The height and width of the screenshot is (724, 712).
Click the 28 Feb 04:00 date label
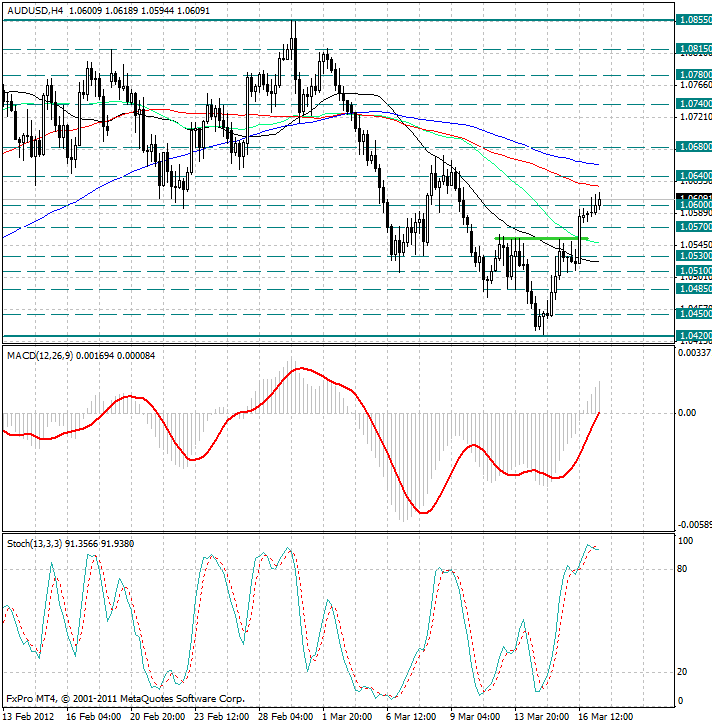pos(286,717)
